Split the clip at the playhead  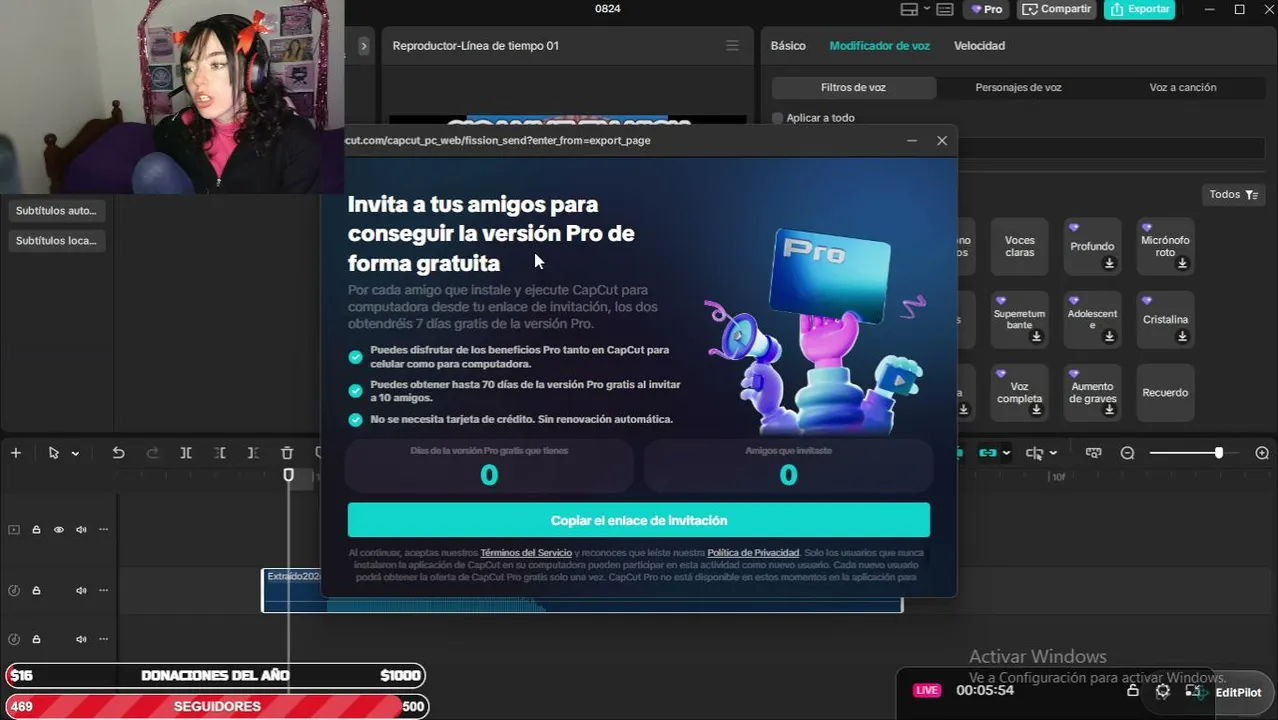click(x=186, y=453)
